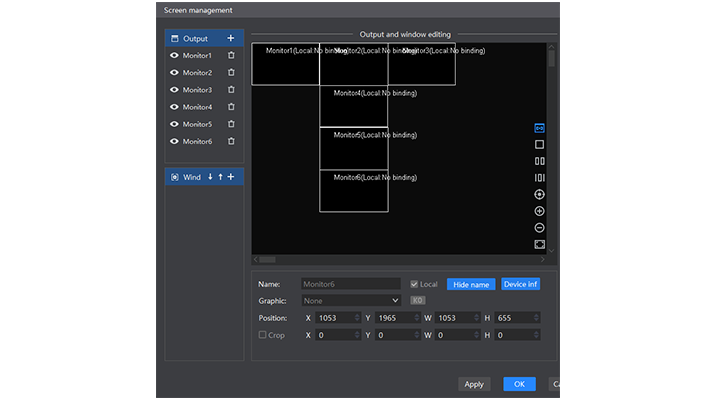Enable the Crop checkbox
This screenshot has width=715, height=399.
tap(262, 335)
